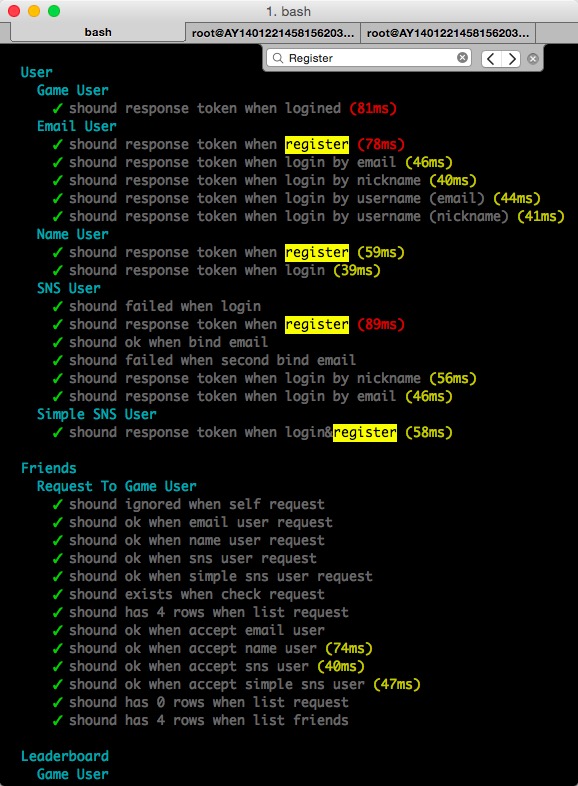Screen dimensions: 578x786
Task: Click the yellow minimize window button
Action: 34,11
